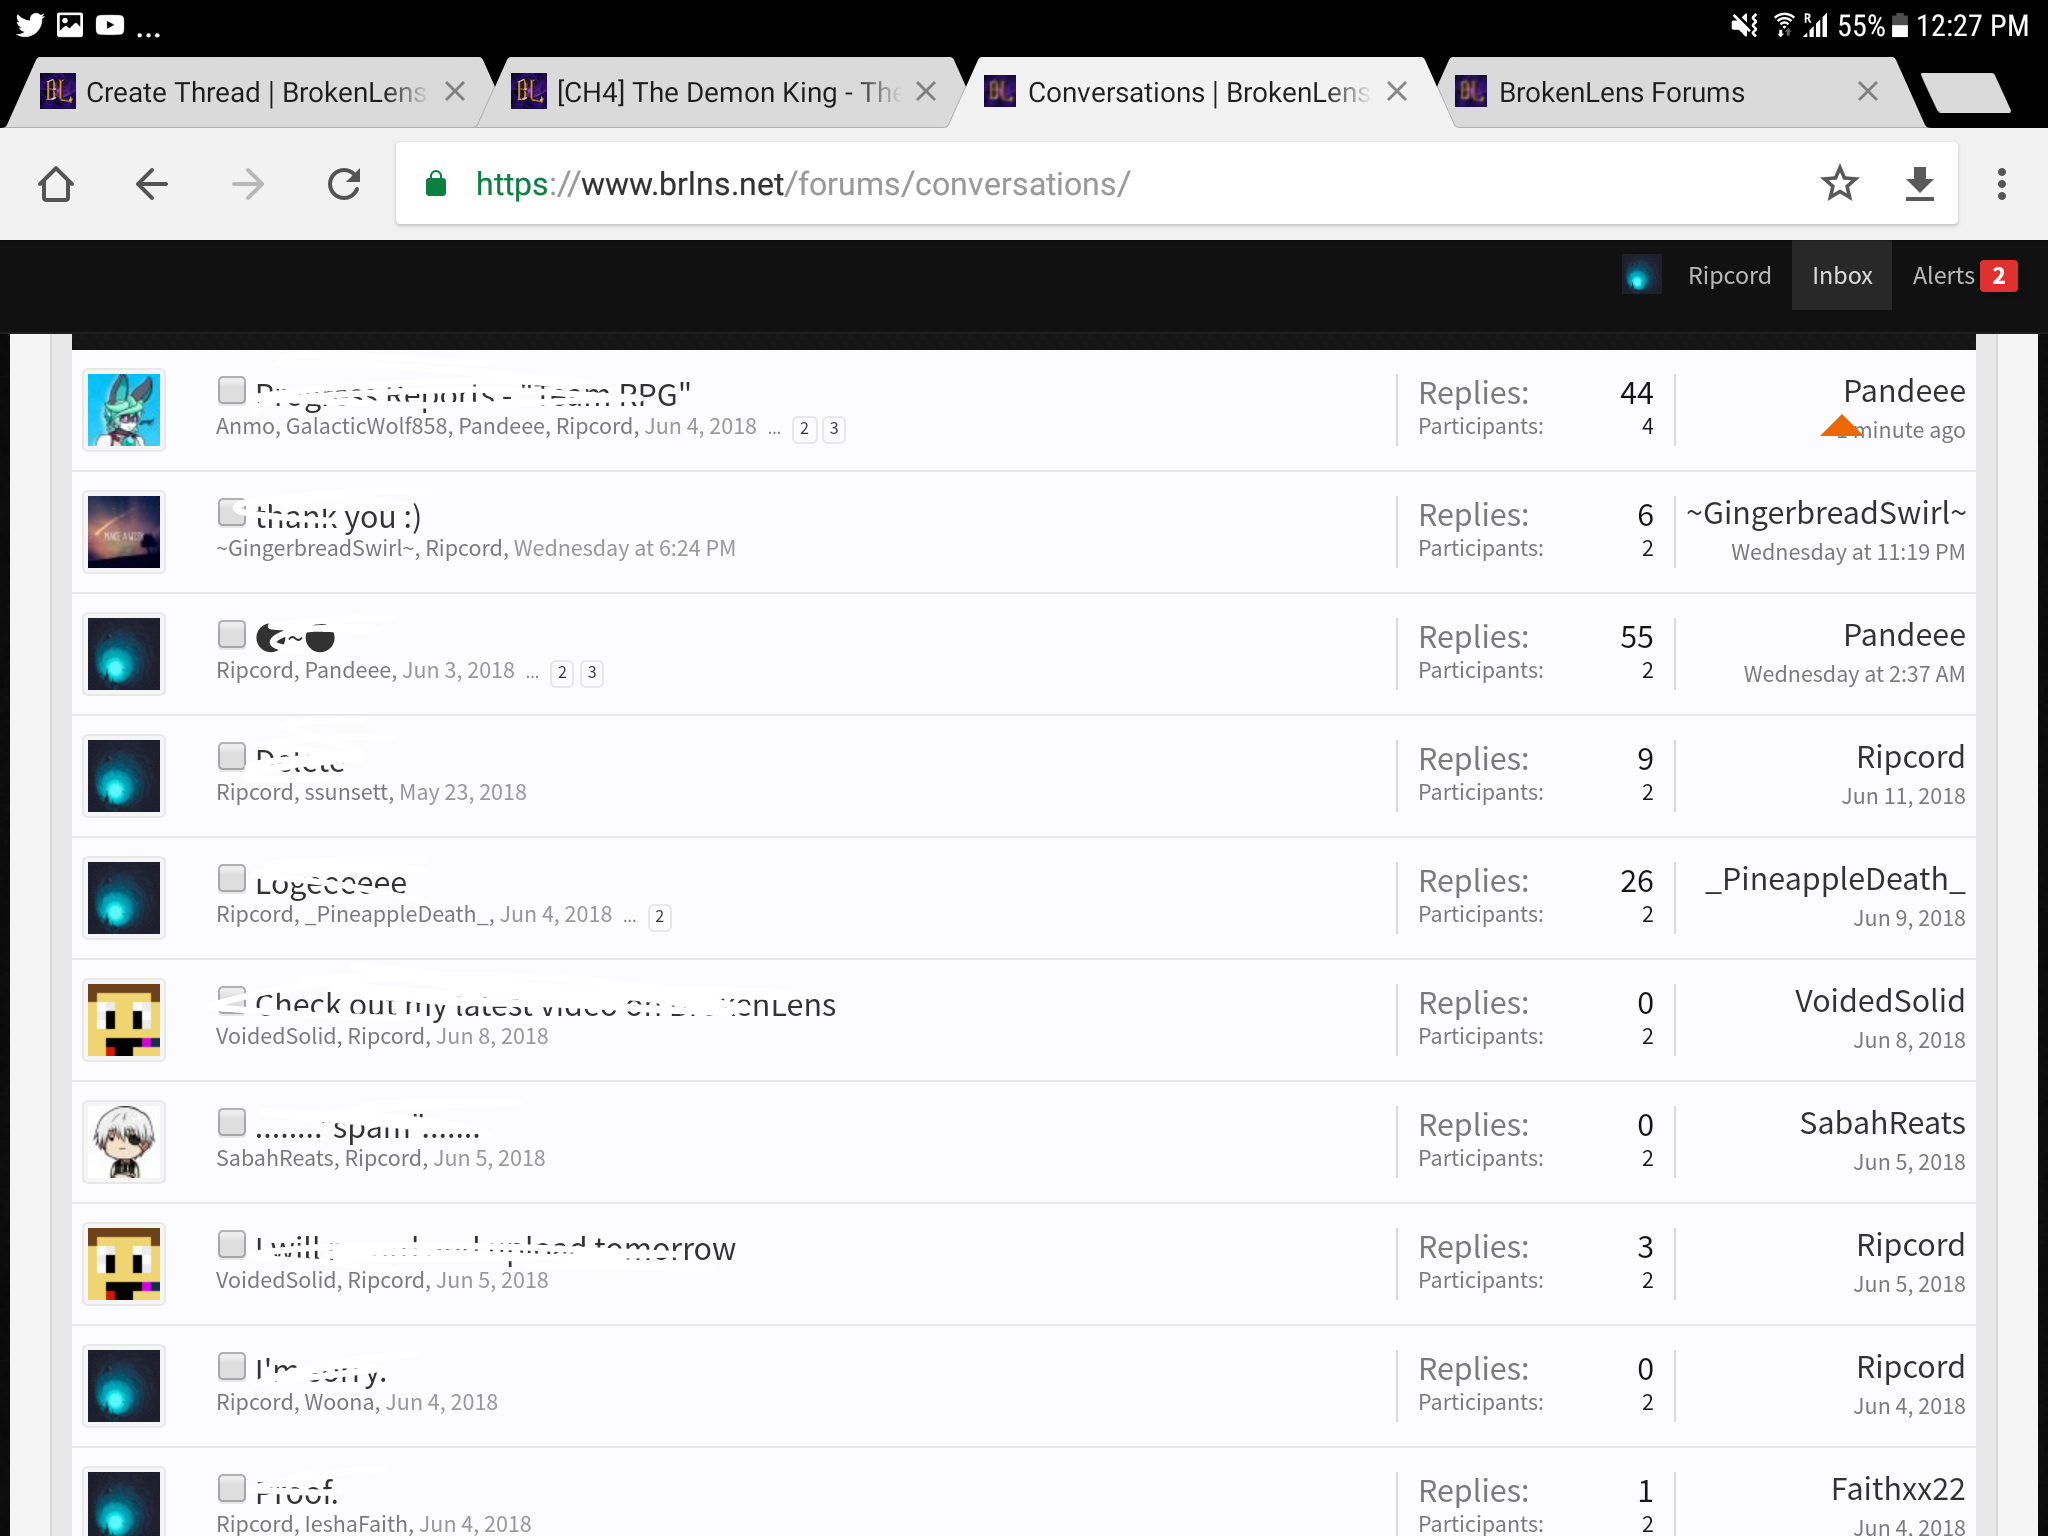Click the forward navigation arrow
This screenshot has width=2048, height=1536.
point(247,184)
